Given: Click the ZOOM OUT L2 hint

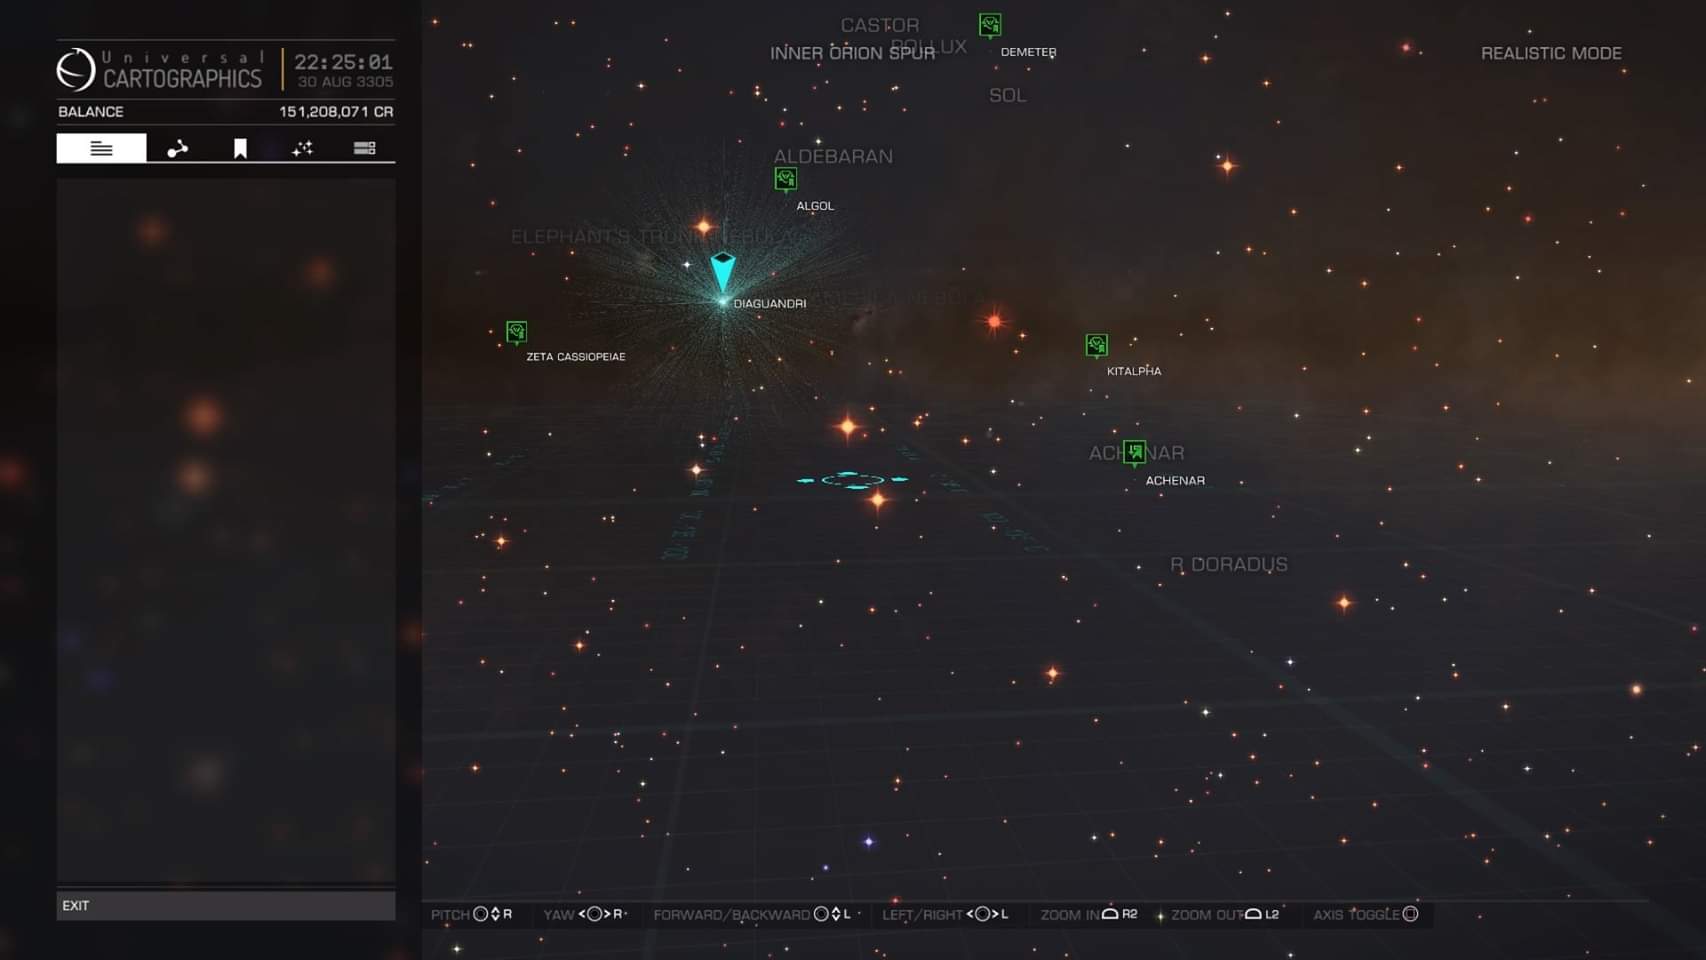Looking at the screenshot, I should coord(1225,914).
